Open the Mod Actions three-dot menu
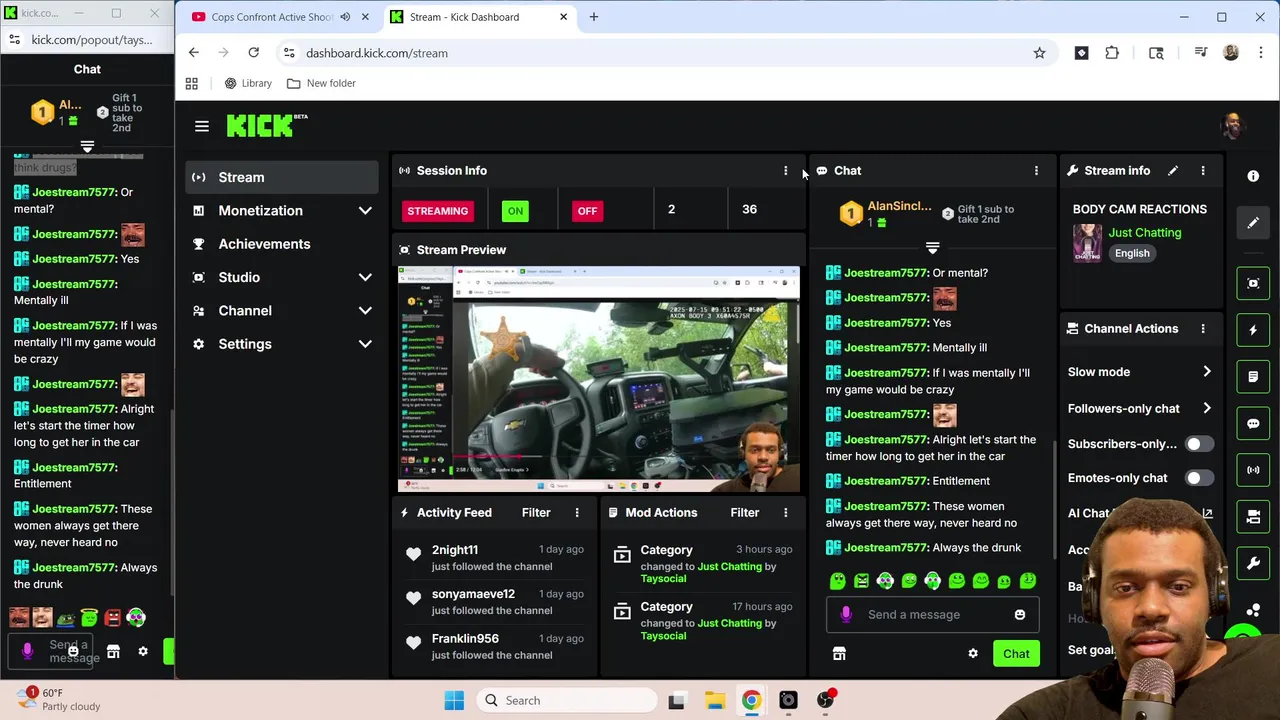The image size is (1280, 720). 785,512
